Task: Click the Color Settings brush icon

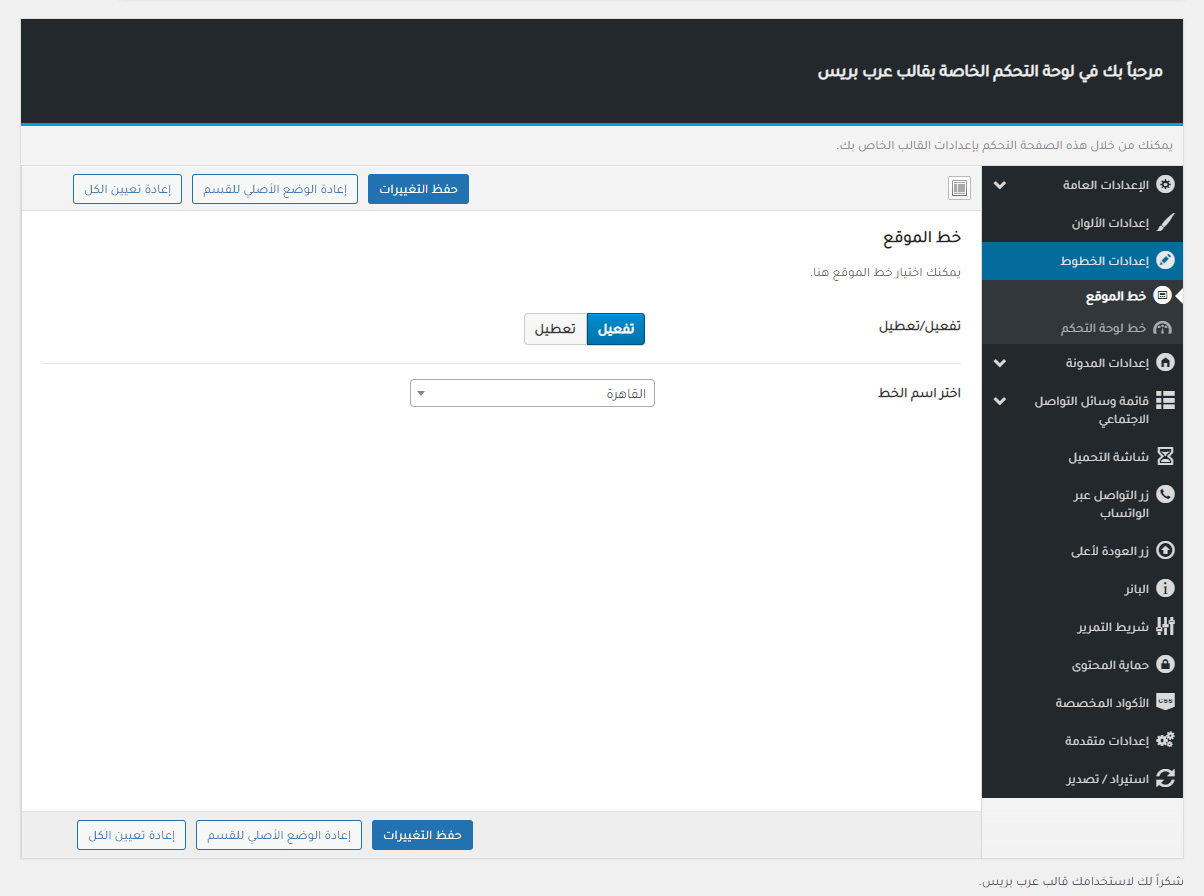Action: (1164, 223)
